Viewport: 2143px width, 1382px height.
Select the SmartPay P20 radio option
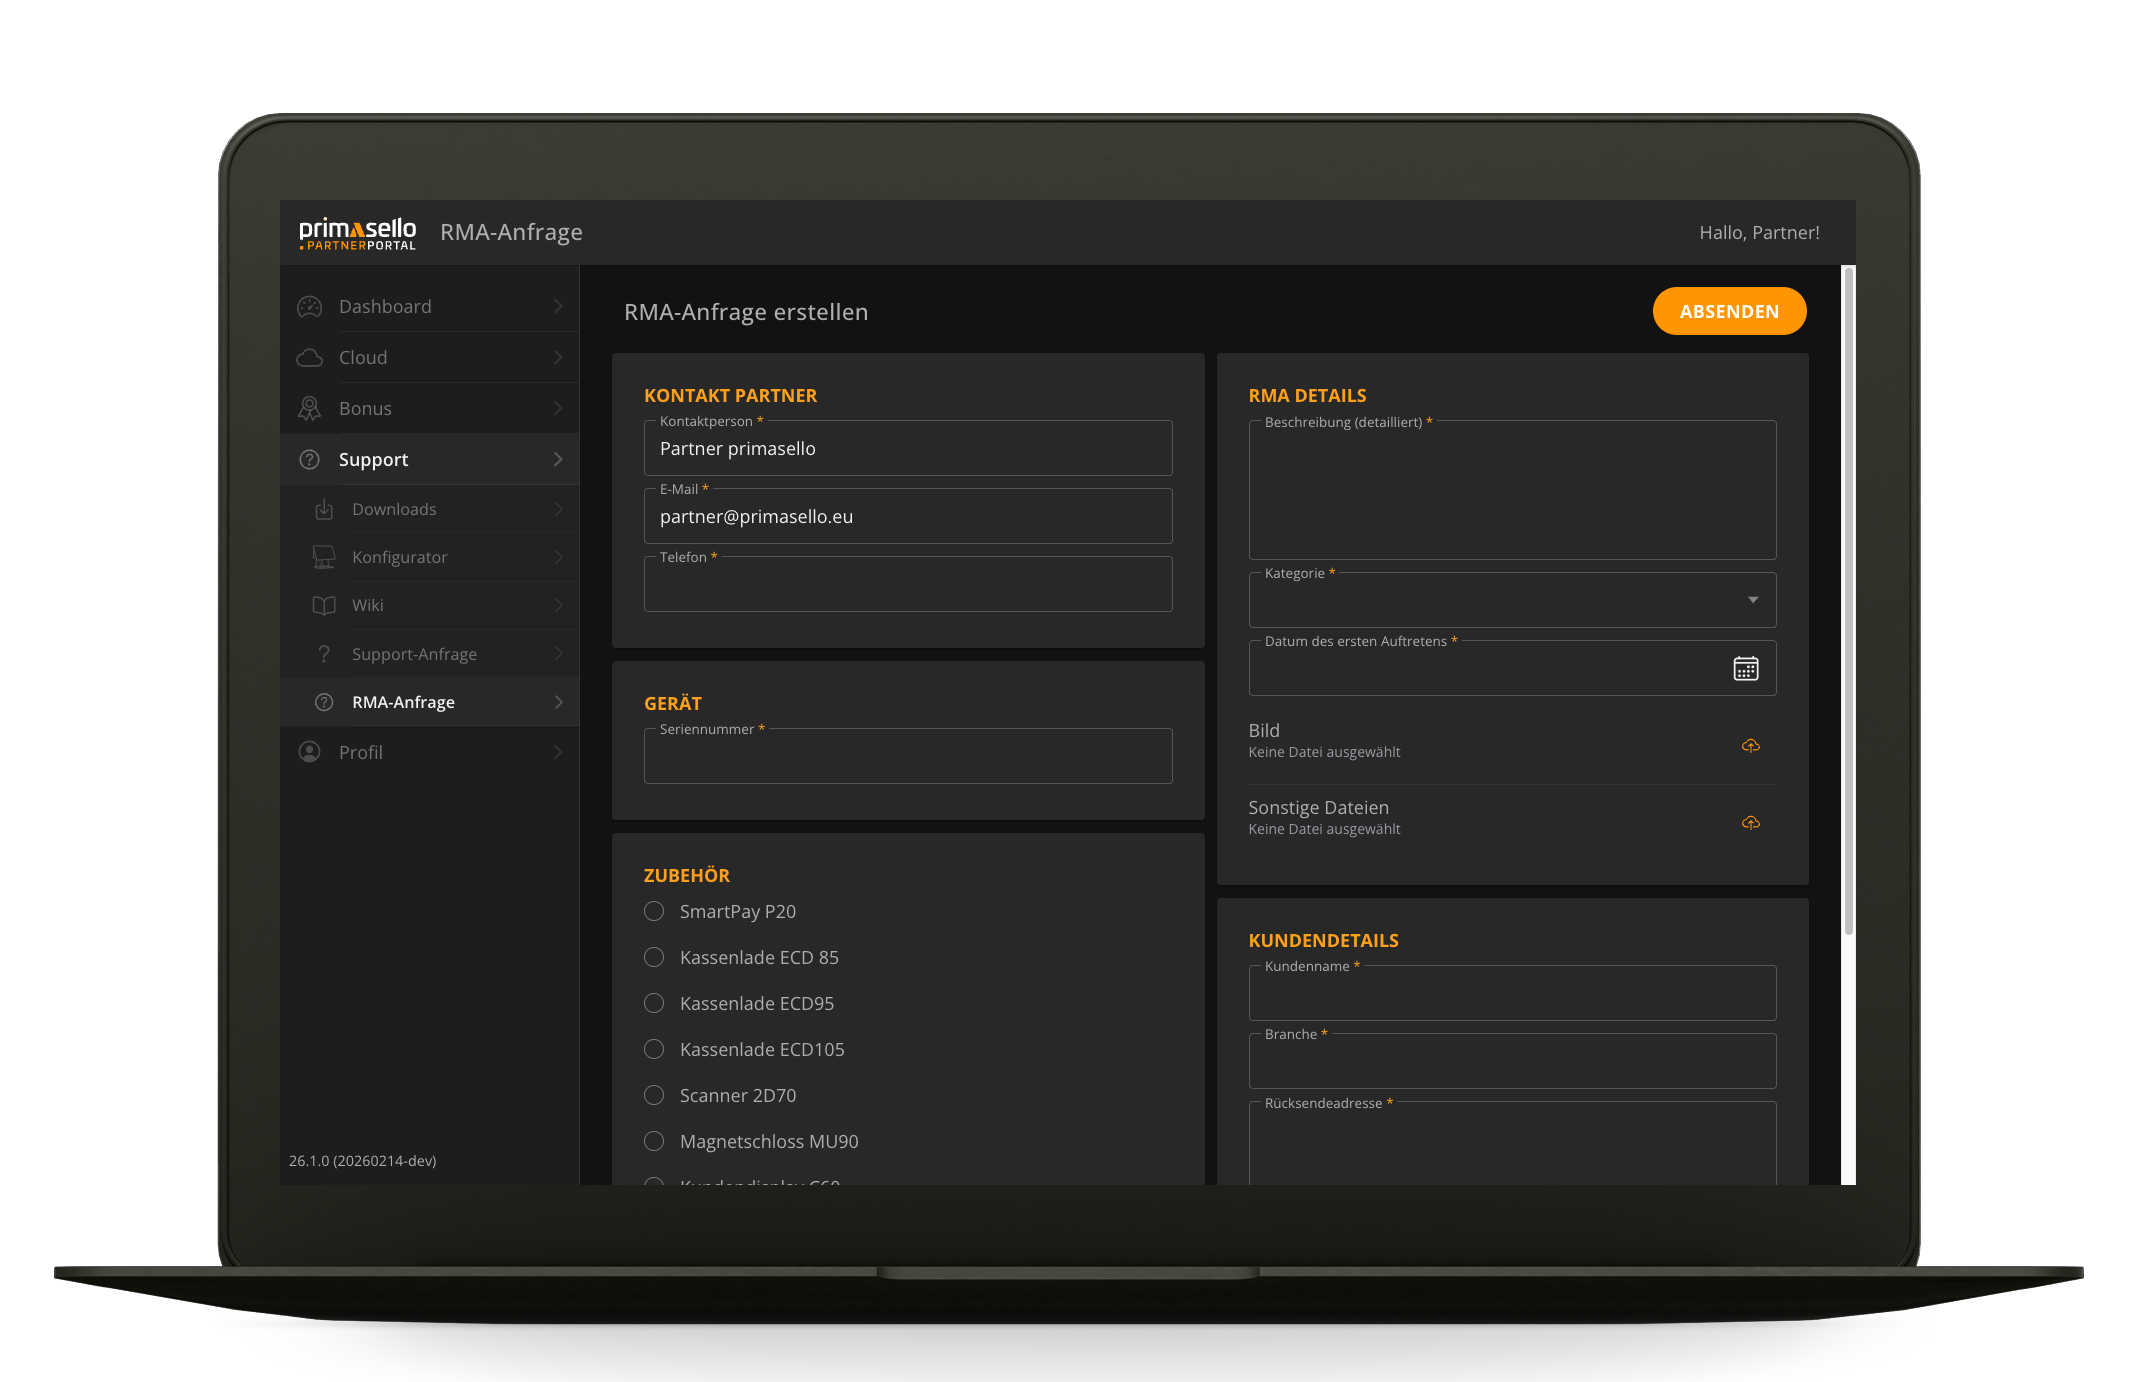[x=654, y=912]
